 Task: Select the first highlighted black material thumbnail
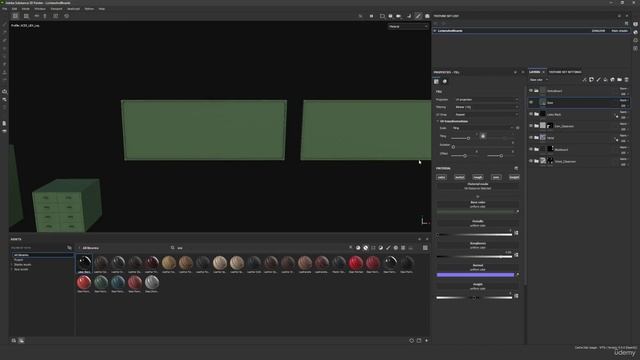click(x=84, y=264)
